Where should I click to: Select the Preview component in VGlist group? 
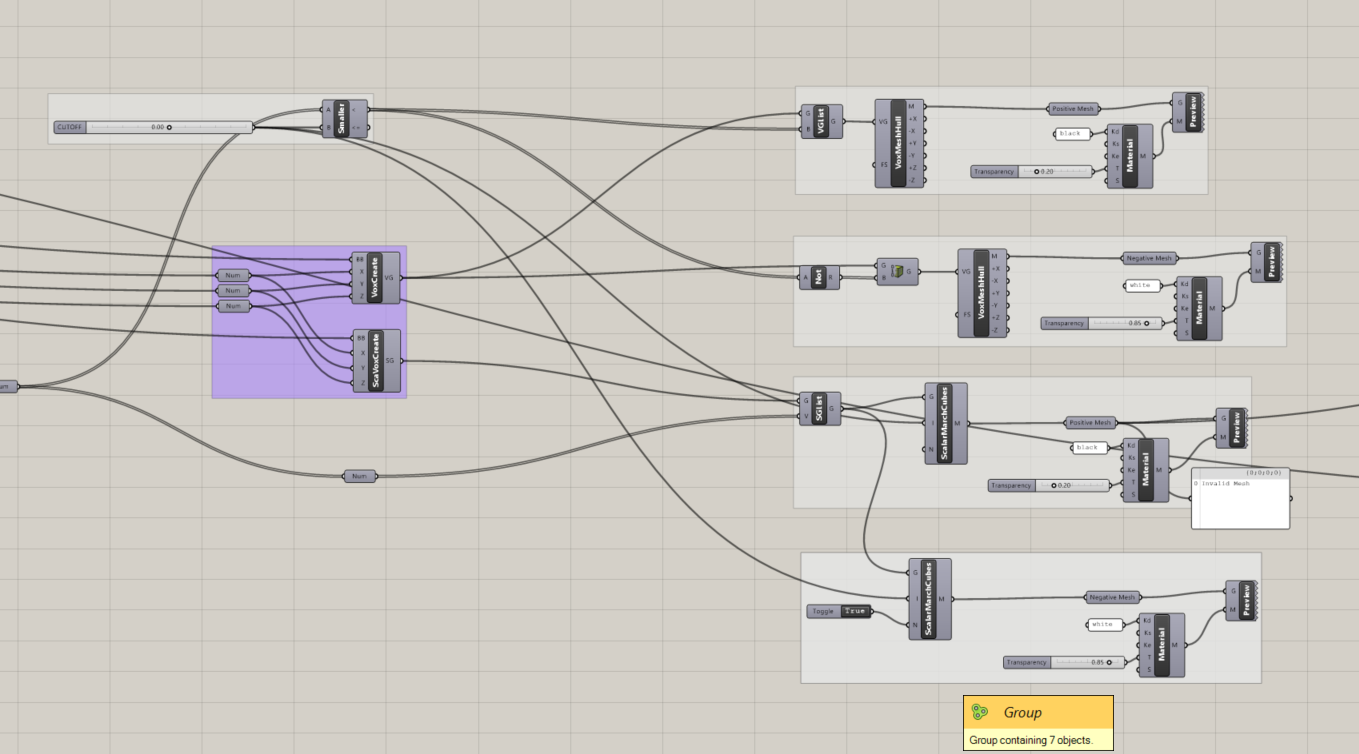coord(1188,114)
